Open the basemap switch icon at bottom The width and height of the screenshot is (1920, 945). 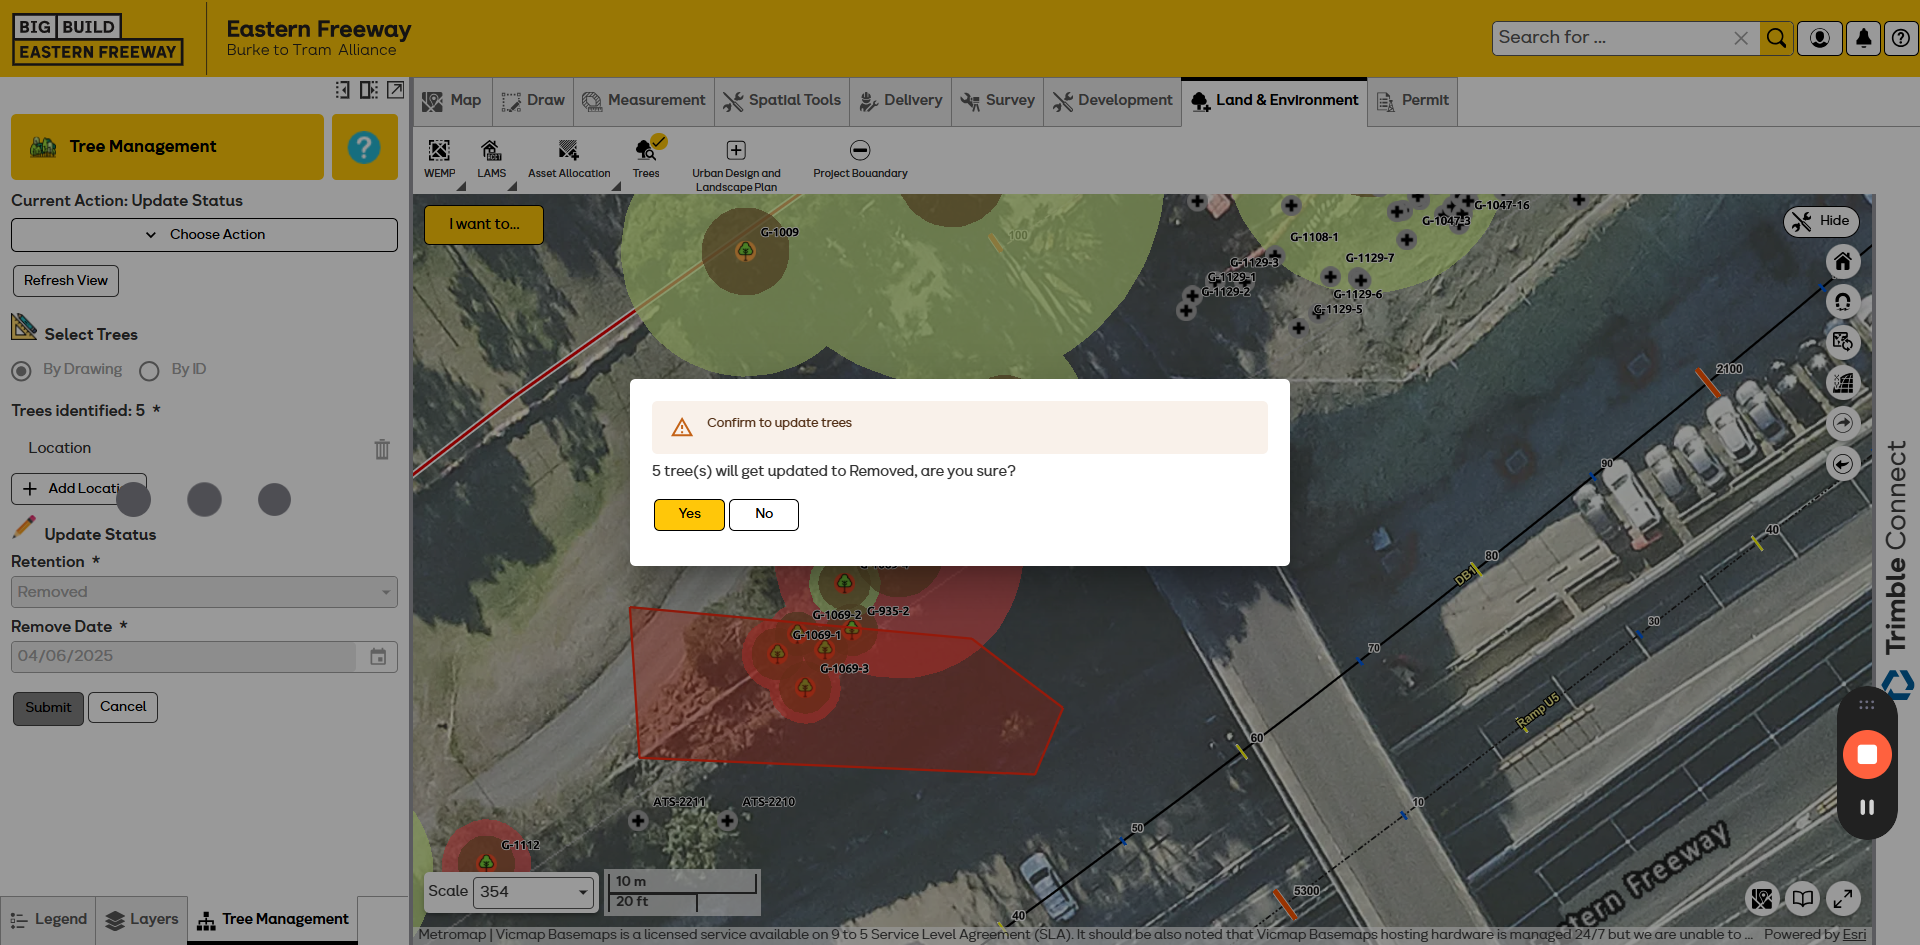click(1762, 898)
